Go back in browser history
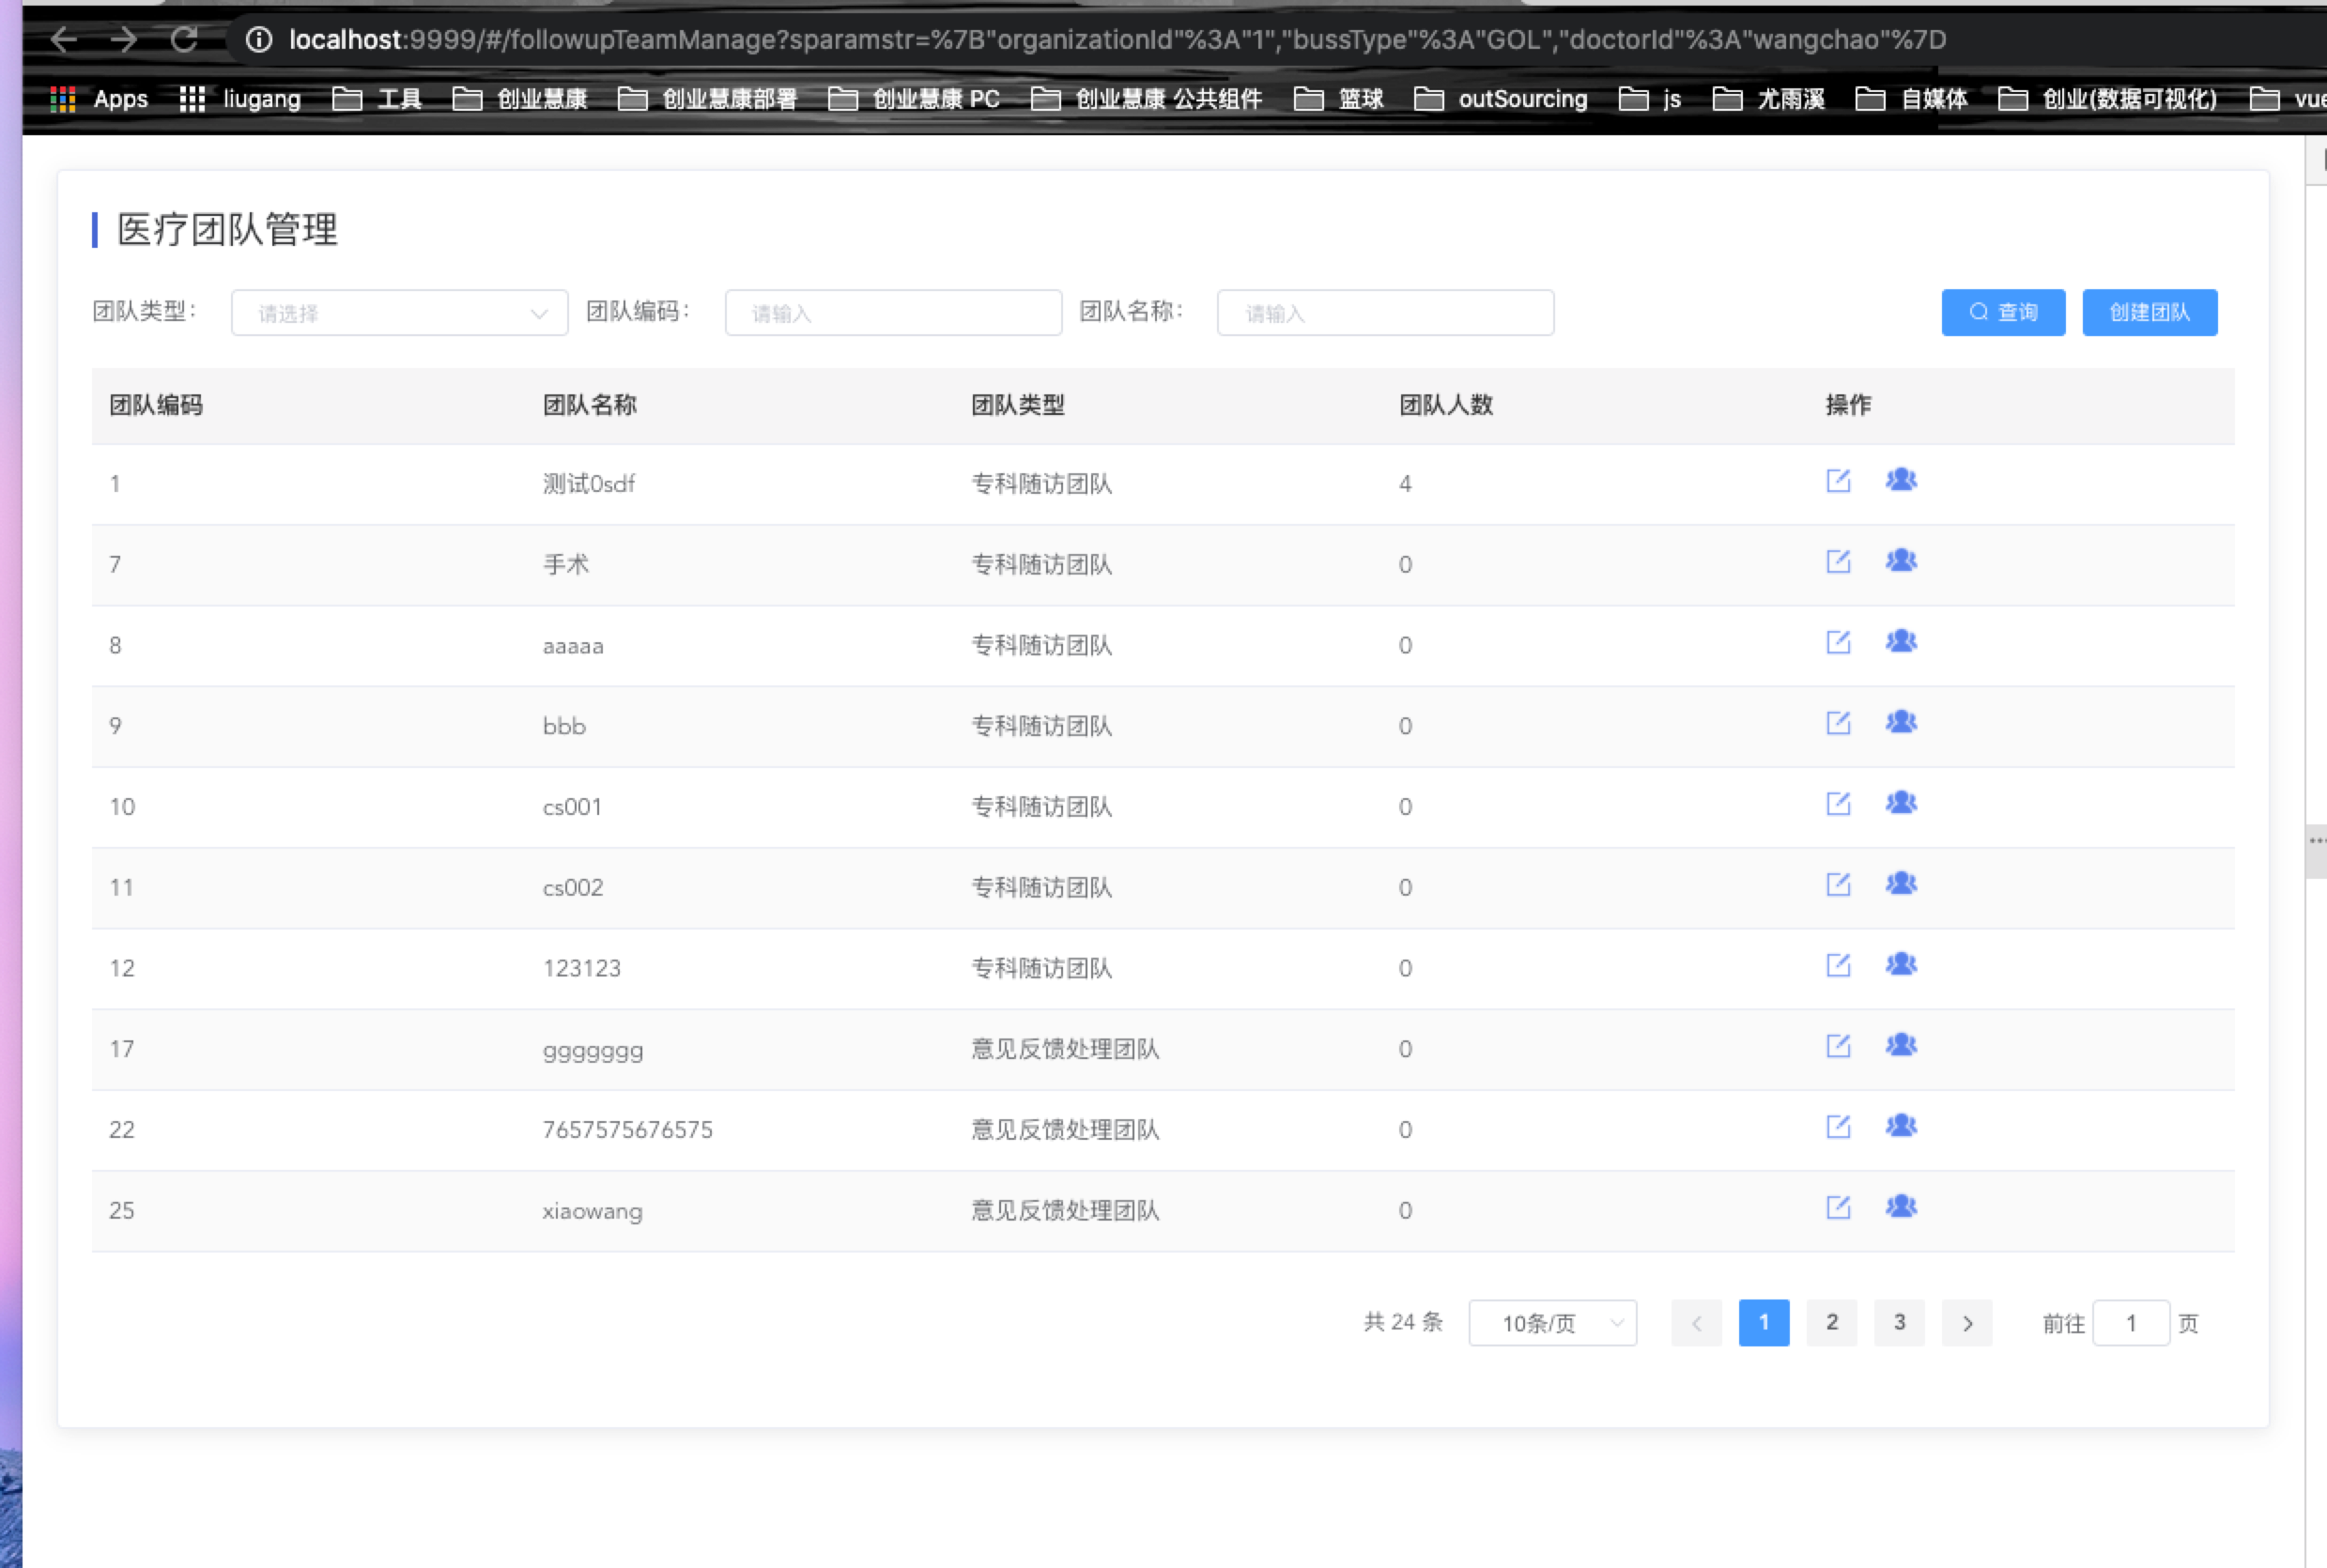This screenshot has width=2327, height=1568. pyautogui.click(x=64, y=39)
